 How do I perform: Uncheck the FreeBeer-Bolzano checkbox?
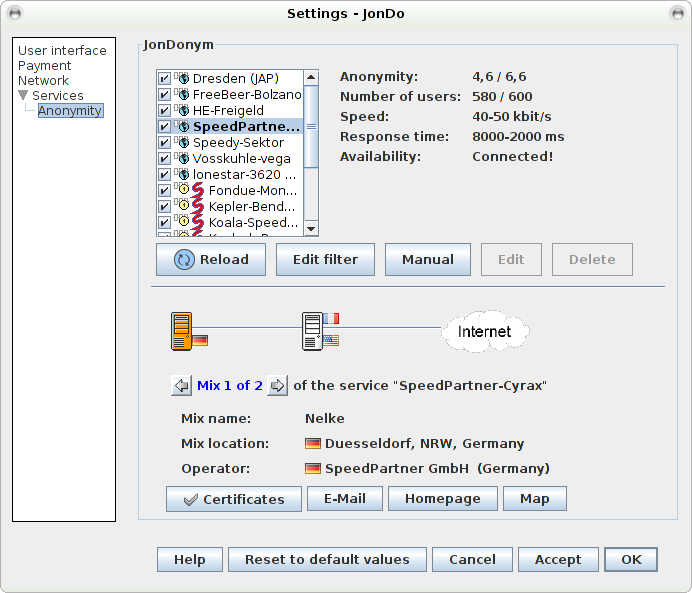pyautogui.click(x=164, y=94)
